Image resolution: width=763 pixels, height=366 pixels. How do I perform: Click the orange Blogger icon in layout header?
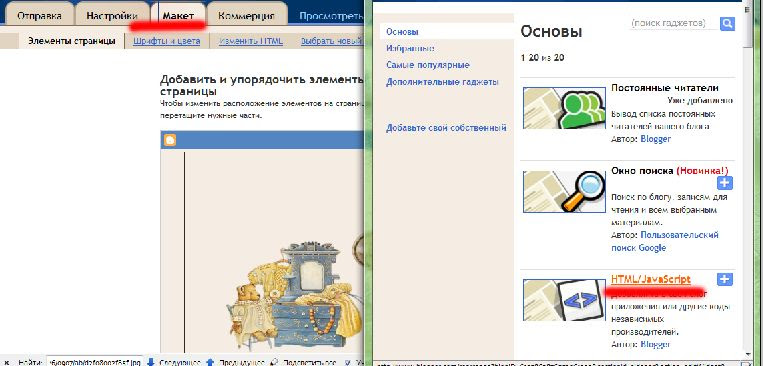coord(170,141)
